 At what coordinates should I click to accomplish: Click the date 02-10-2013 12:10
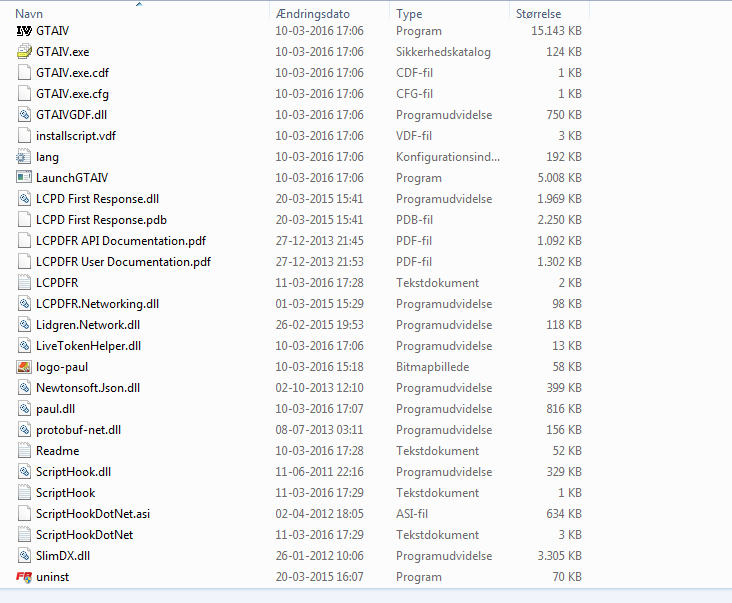[319, 388]
